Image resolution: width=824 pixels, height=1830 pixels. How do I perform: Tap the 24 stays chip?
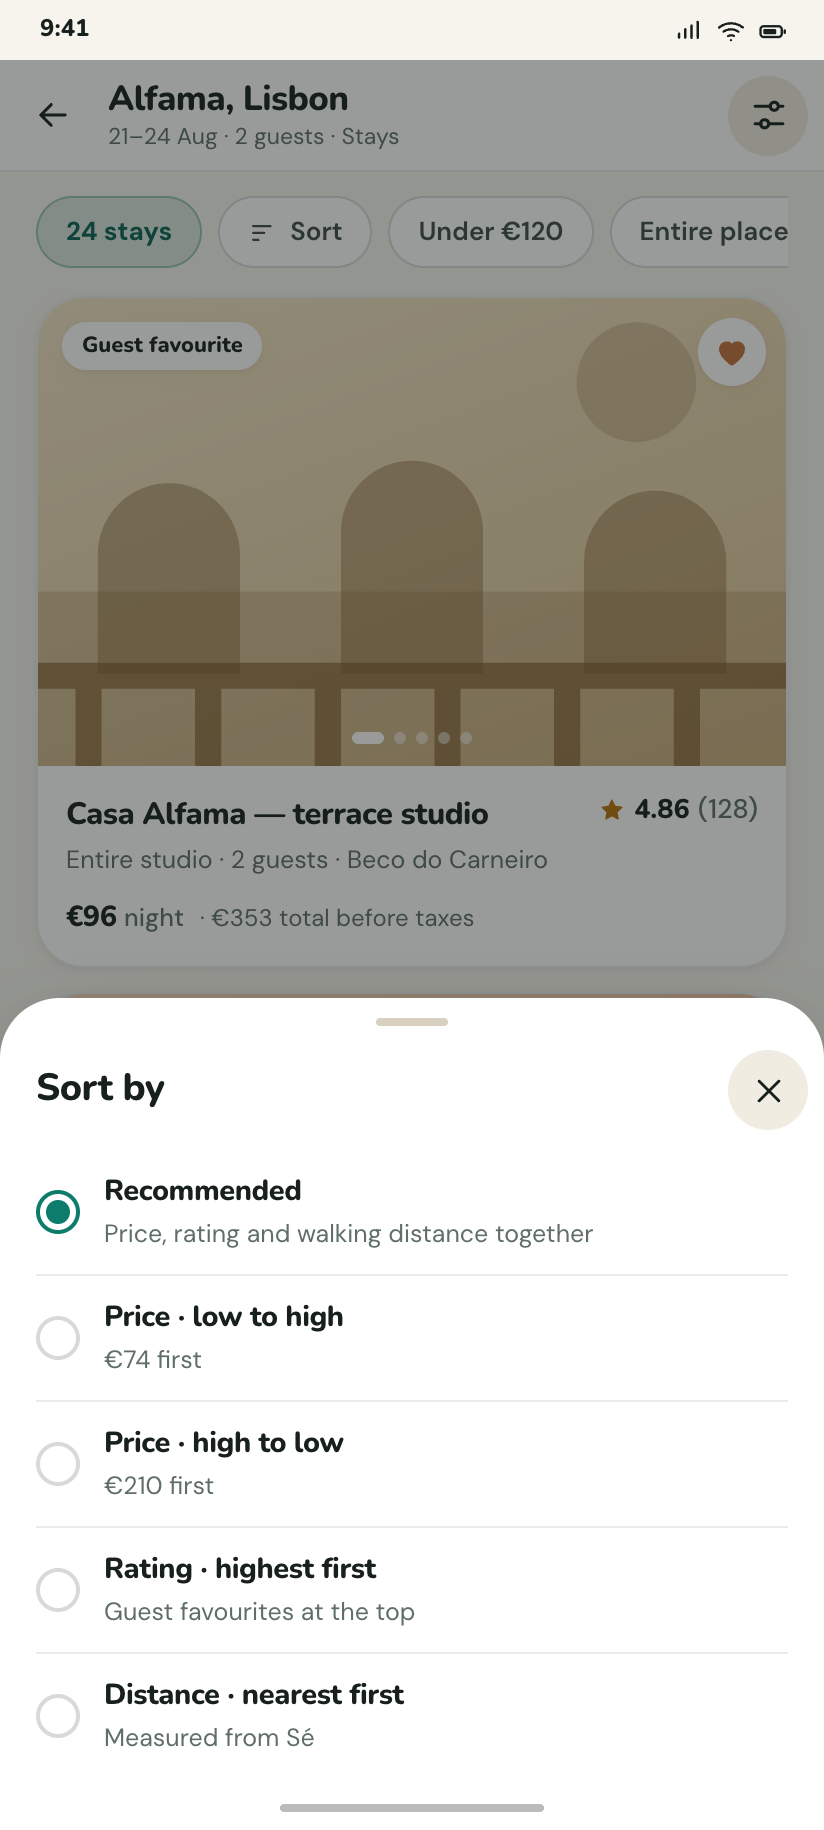pyautogui.click(x=119, y=232)
